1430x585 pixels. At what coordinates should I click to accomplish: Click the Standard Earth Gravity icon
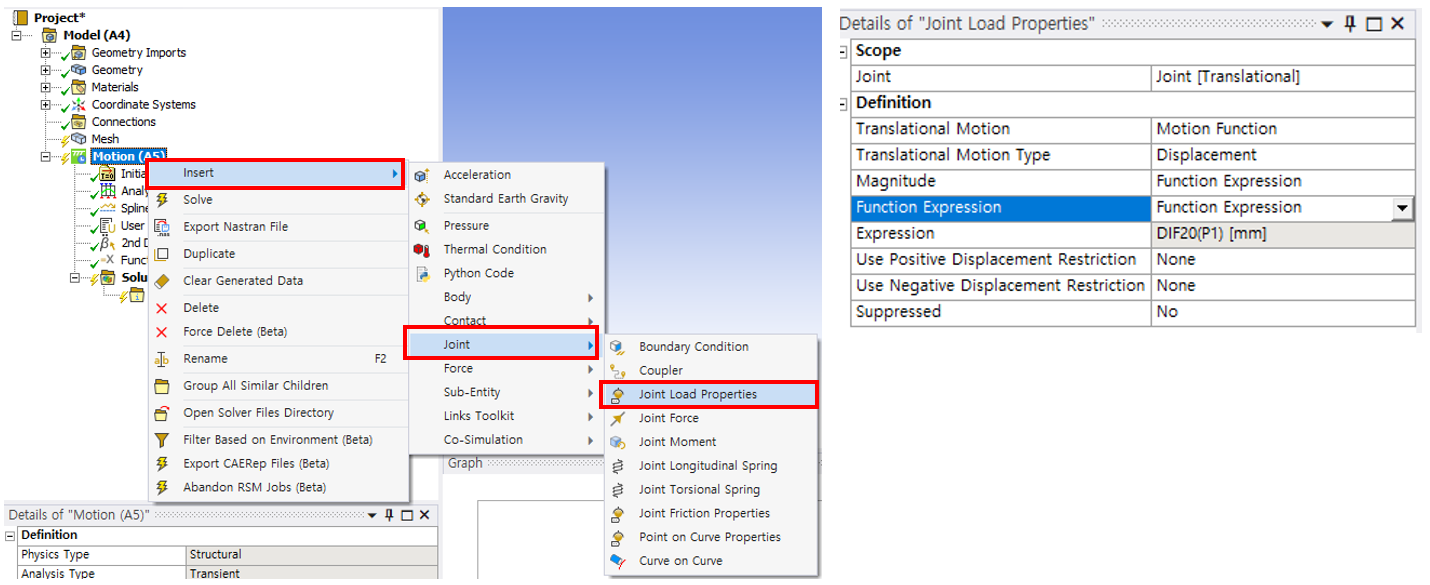pos(422,199)
